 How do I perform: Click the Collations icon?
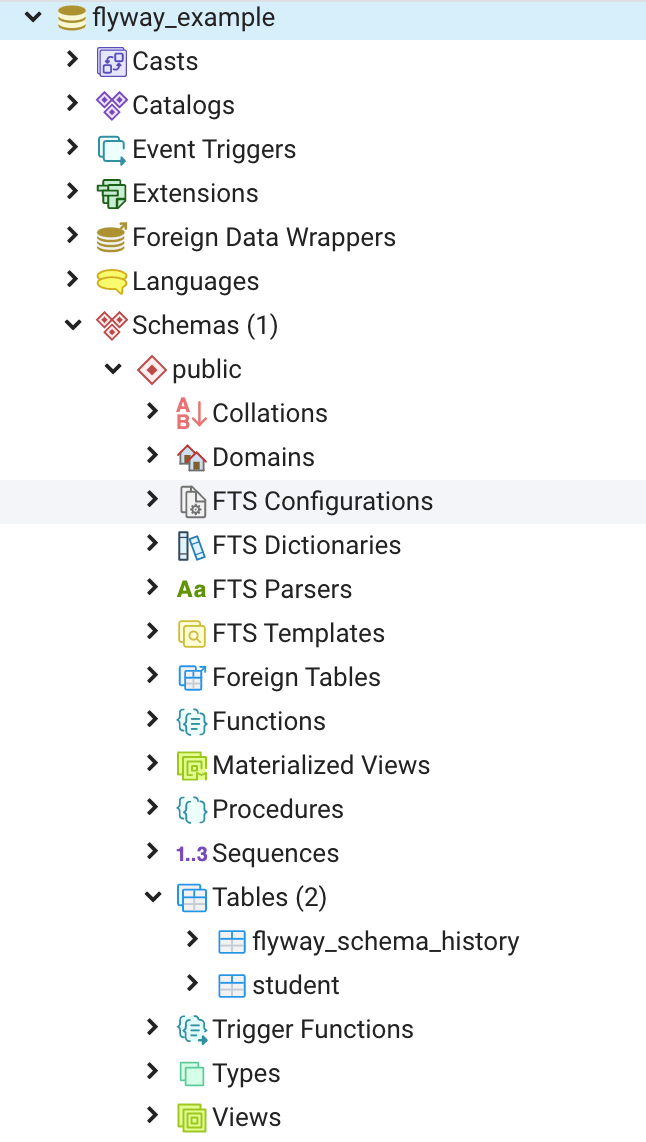tap(190, 413)
